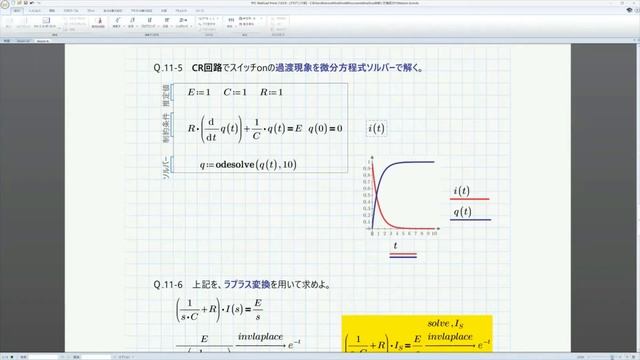Open the label style dropdown in the ribbon

(208, 19)
